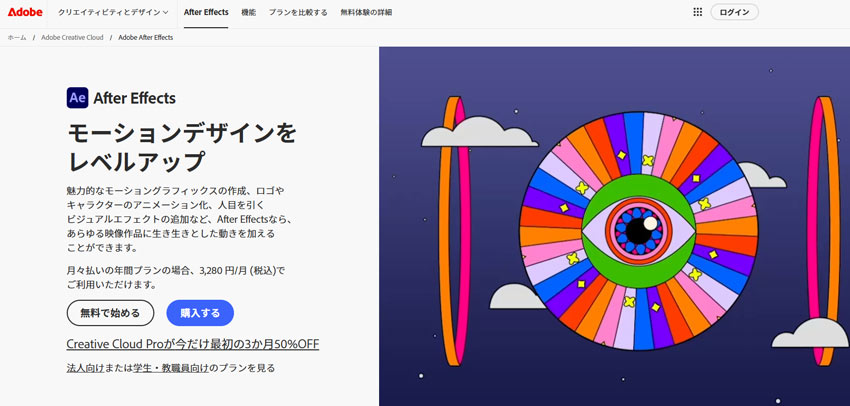
Task: Click the blue 購入する button
Action: [200, 313]
